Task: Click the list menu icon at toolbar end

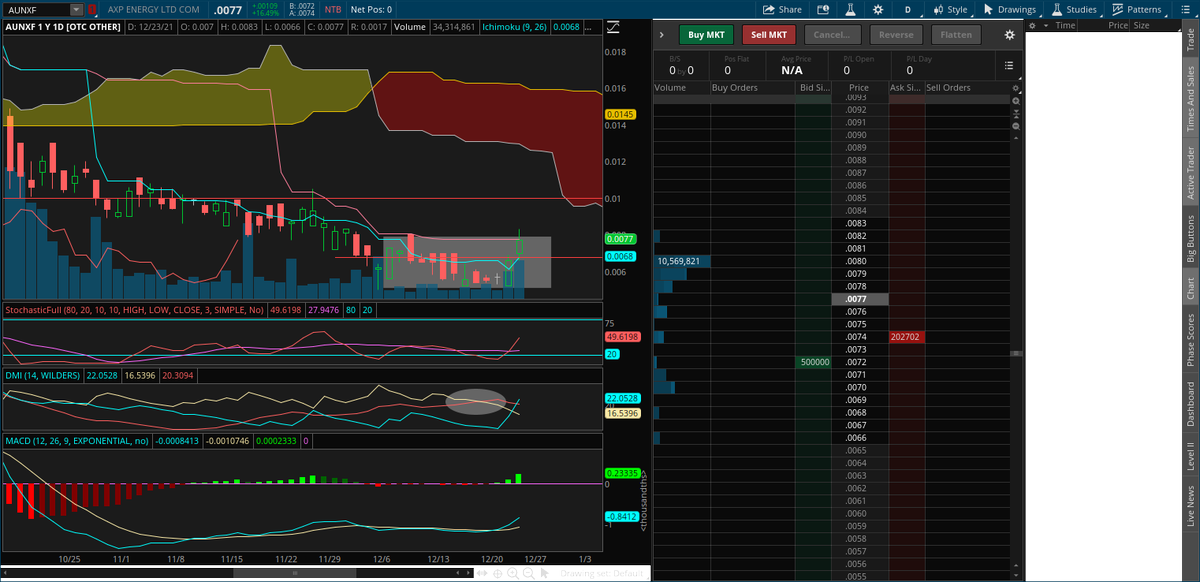Action: (1183, 9)
